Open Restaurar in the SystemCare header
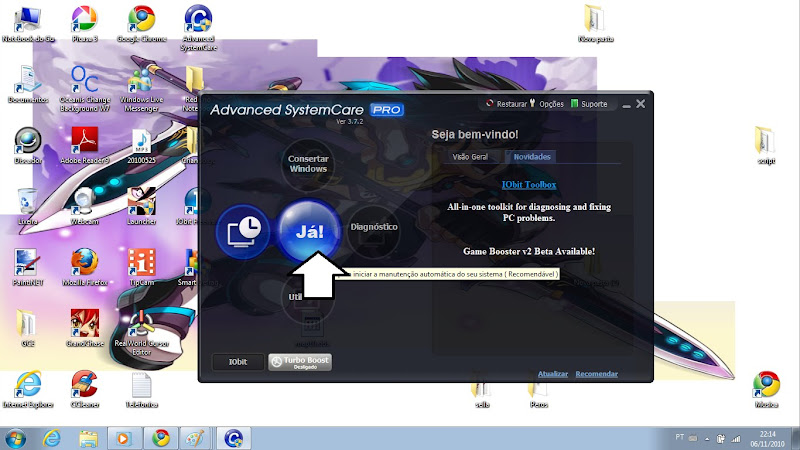This screenshot has height=450, width=800. pos(506,104)
